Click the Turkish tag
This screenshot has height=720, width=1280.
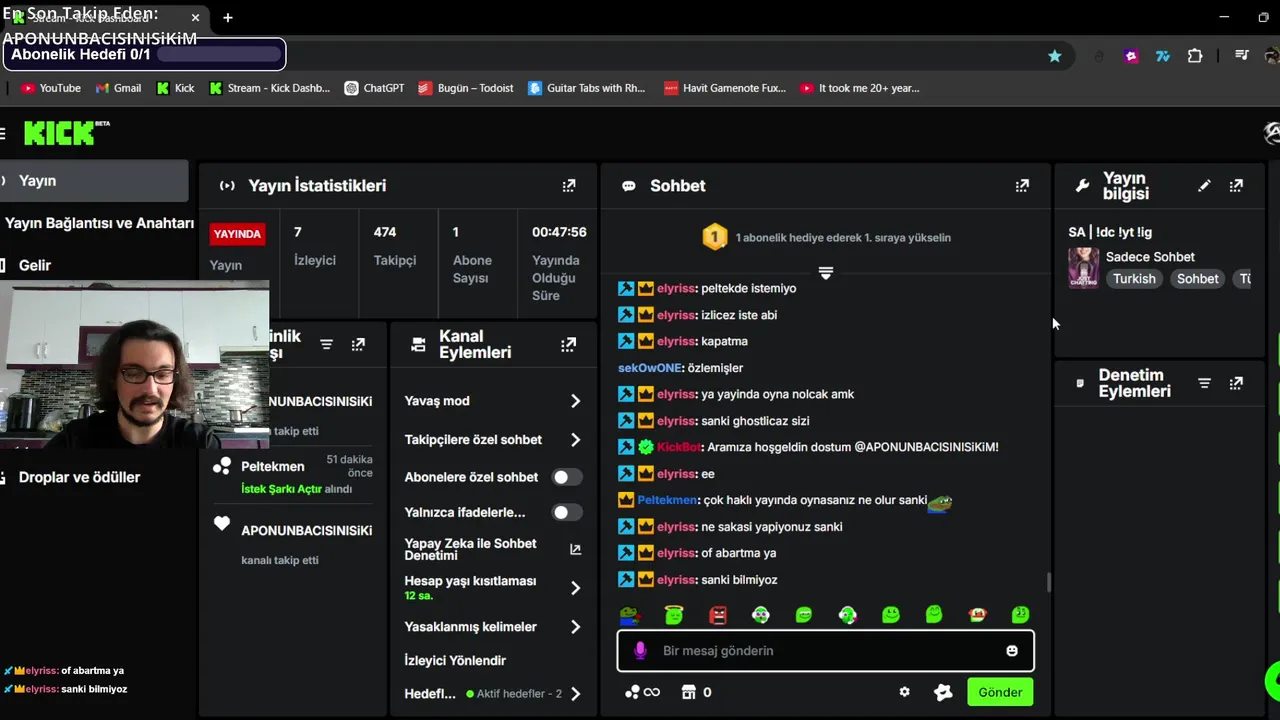pos(1134,279)
